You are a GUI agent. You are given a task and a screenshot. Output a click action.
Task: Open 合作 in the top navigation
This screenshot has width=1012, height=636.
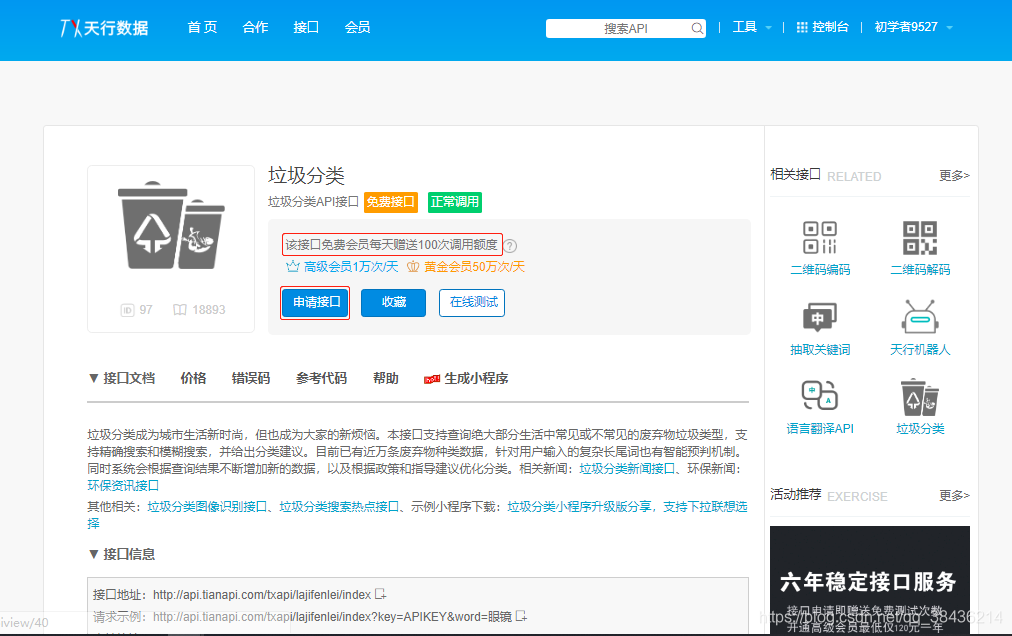tap(255, 27)
